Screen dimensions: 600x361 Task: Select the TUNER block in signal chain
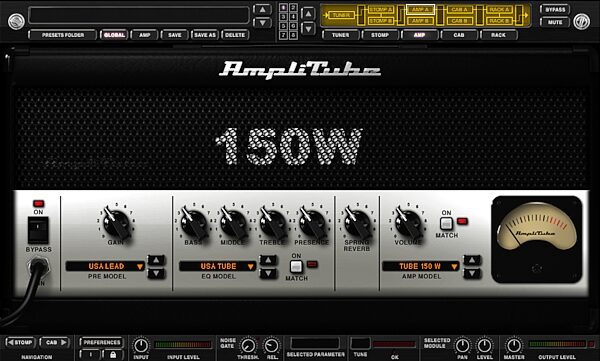341,15
